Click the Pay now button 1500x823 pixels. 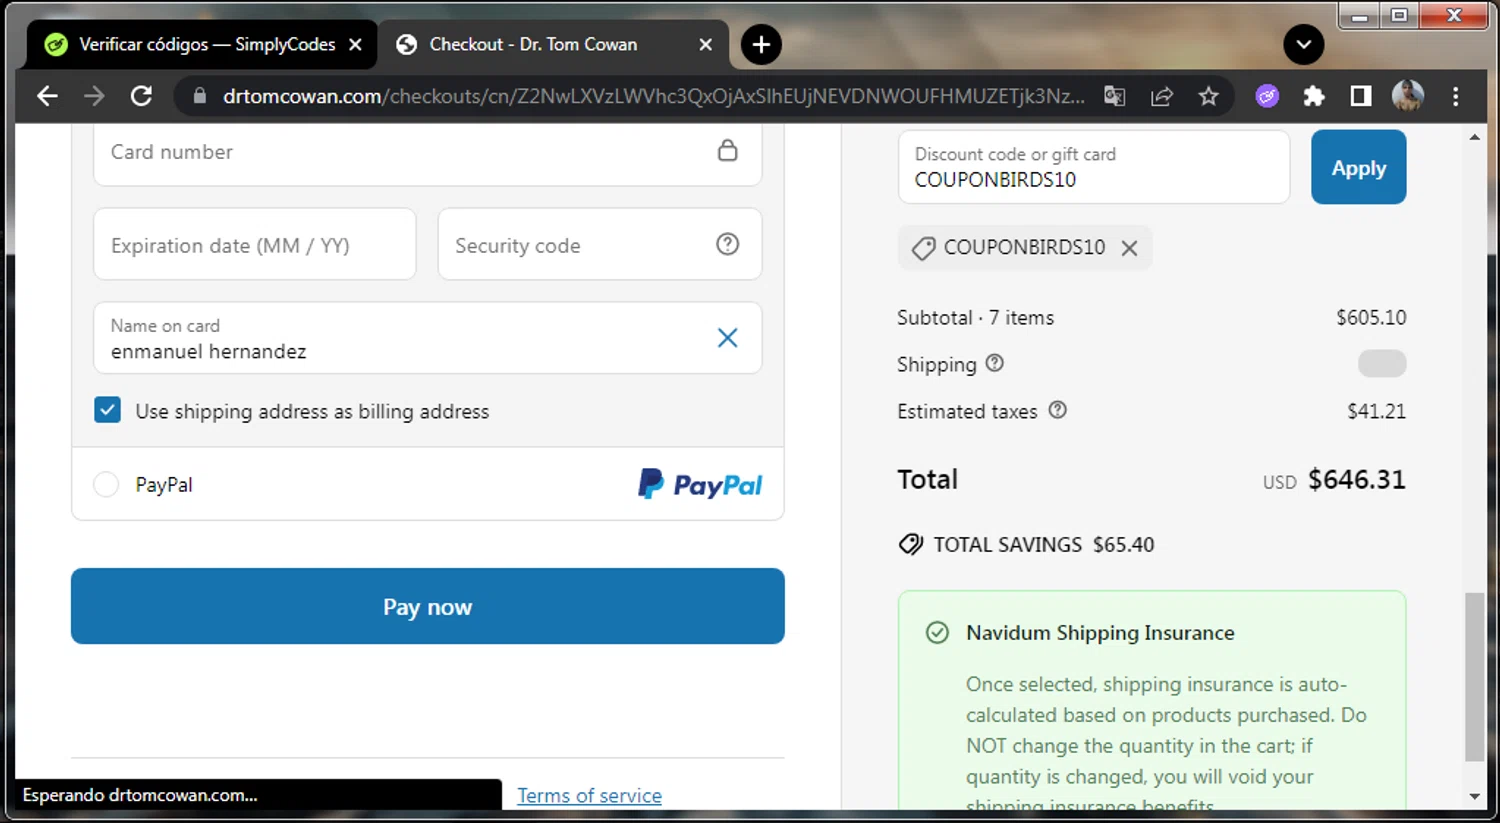coord(427,606)
